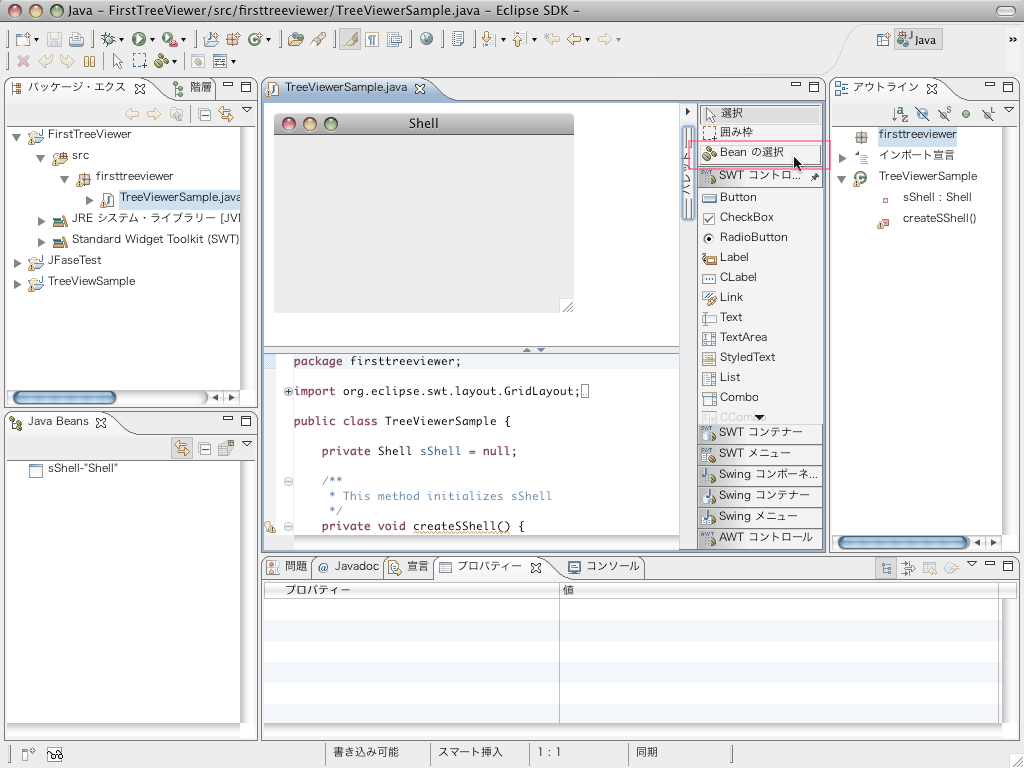The height and width of the screenshot is (768, 1024).
Task: Click the New Java Class toolbar icon
Action: pyautogui.click(x=255, y=39)
